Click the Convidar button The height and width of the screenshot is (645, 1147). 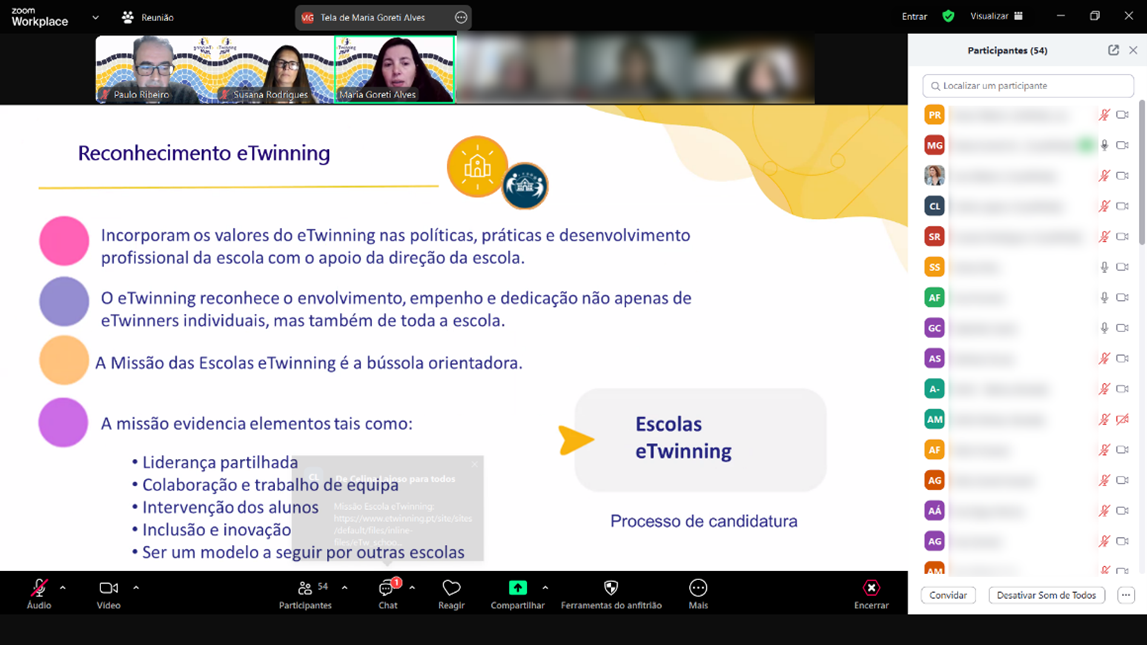(948, 595)
